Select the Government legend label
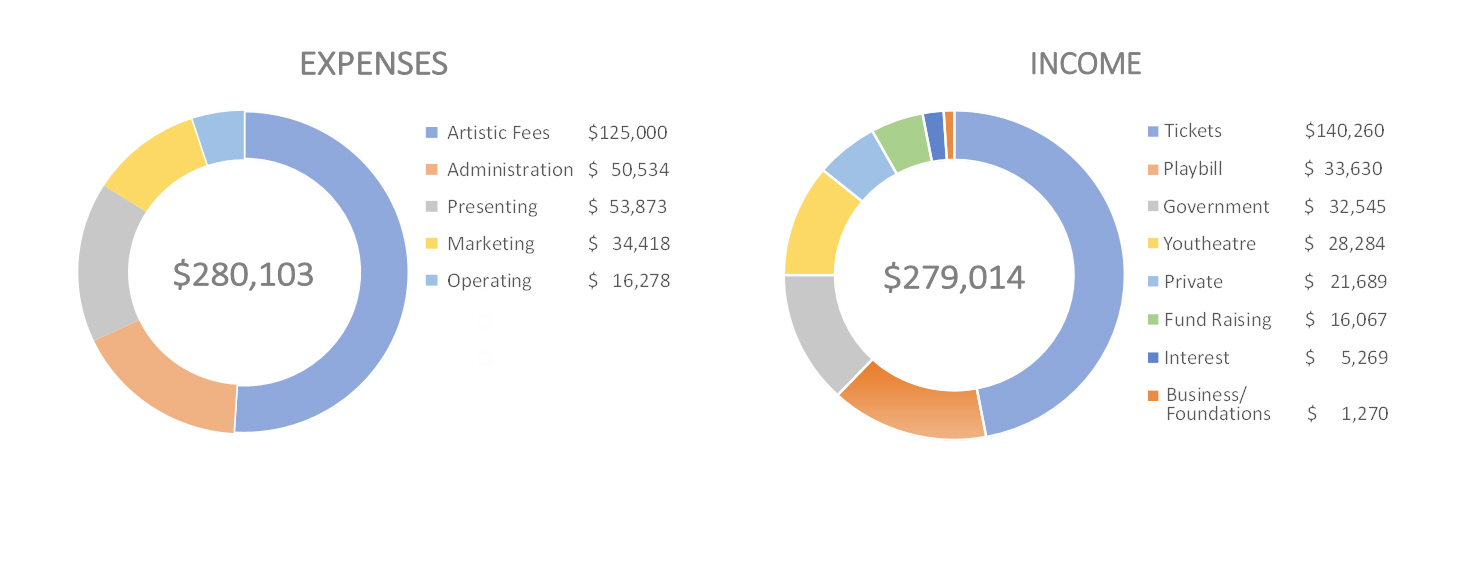 point(1216,207)
